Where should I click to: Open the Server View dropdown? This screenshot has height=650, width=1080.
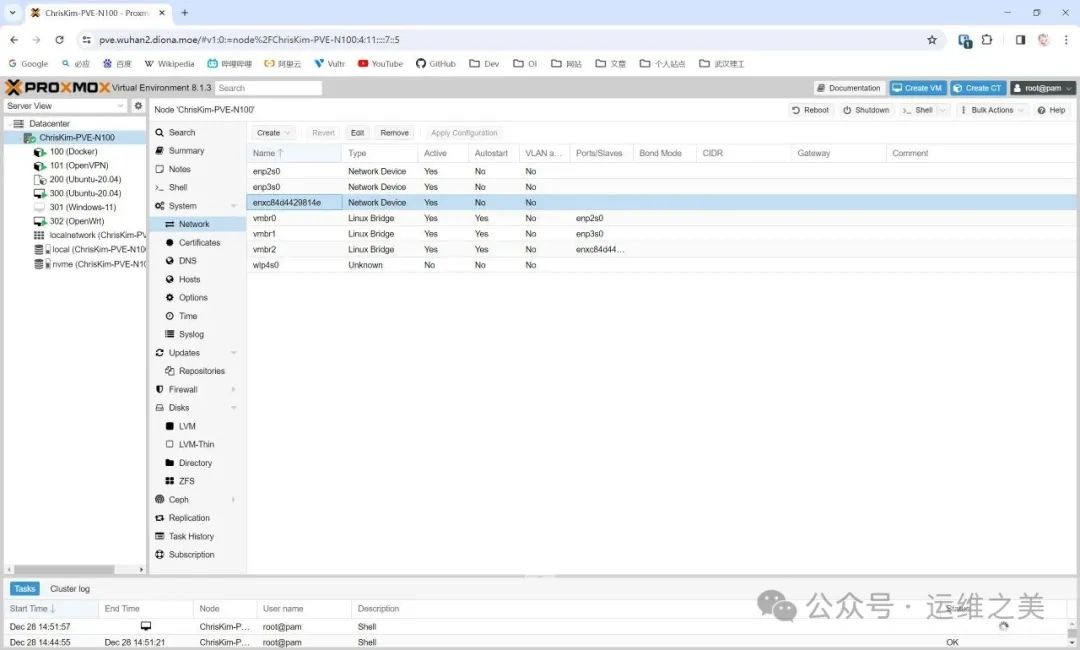(65, 106)
